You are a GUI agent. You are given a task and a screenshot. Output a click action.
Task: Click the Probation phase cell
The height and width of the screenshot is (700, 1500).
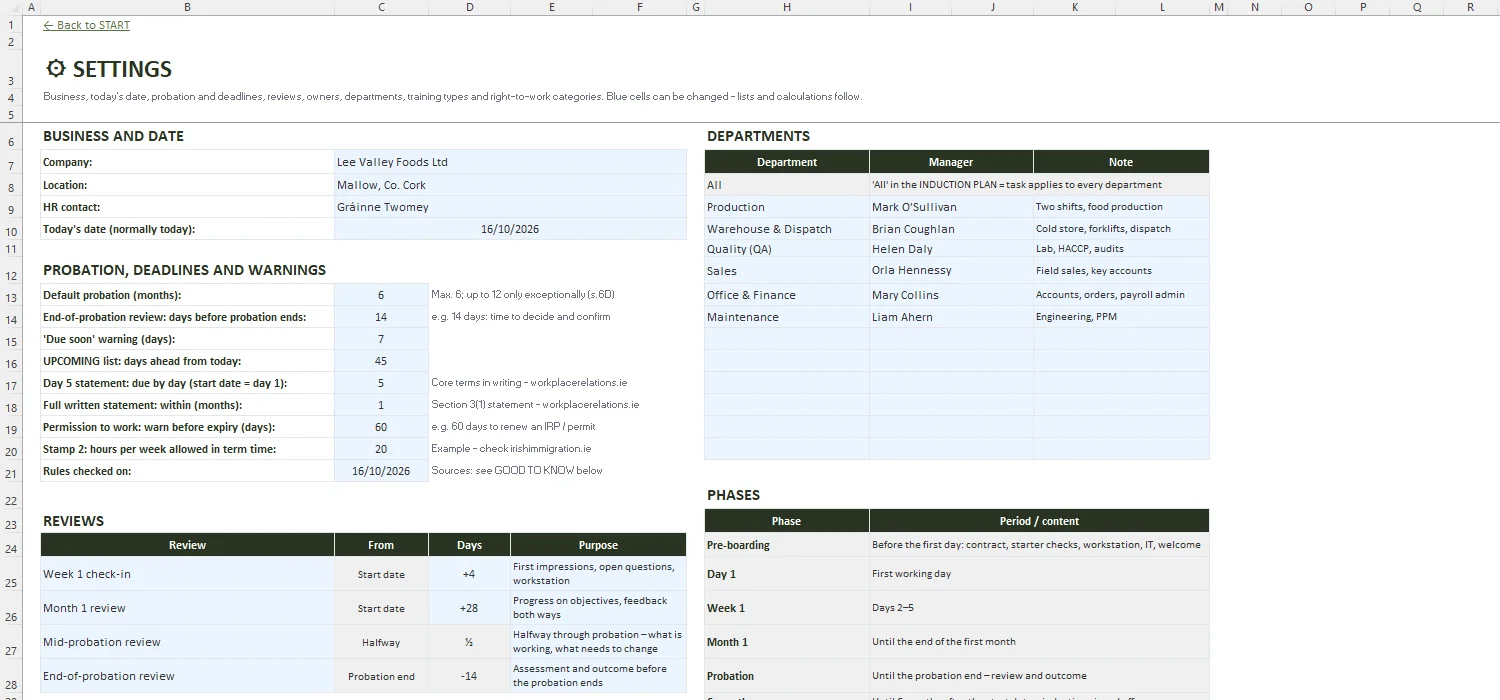(x=787, y=676)
